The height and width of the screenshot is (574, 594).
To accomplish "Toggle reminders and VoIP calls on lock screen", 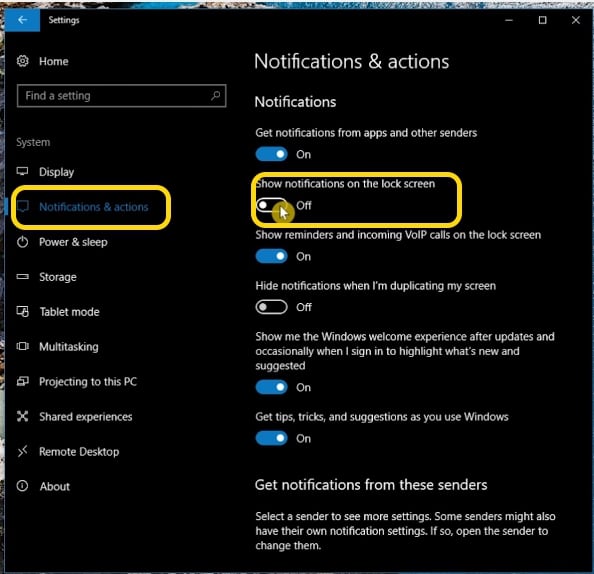I will tap(272, 256).
